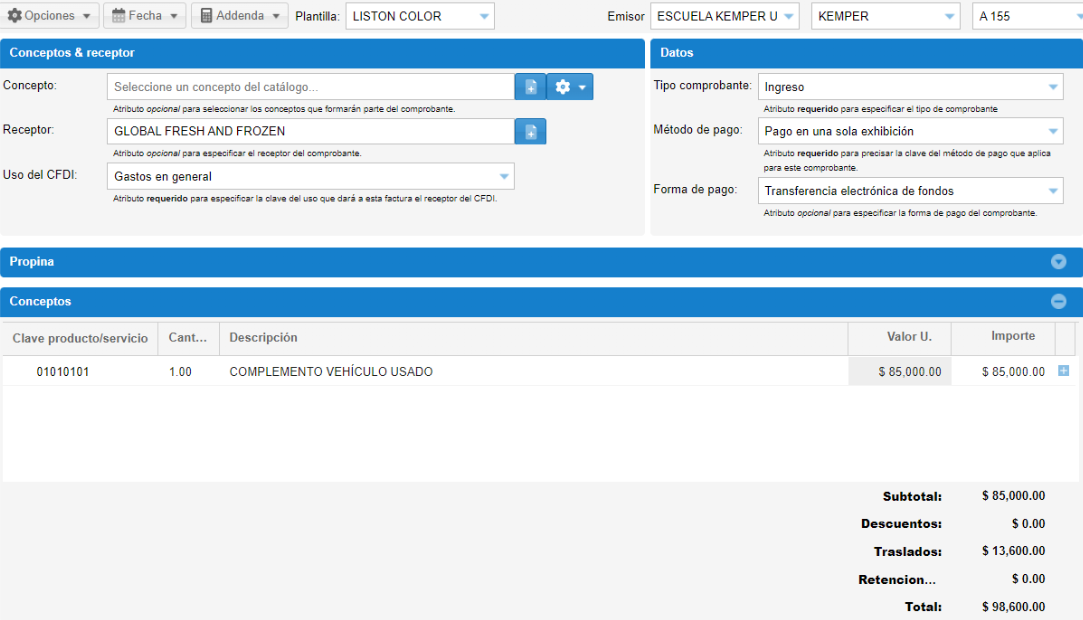
Task: Click the Concepto catalog search field
Action: point(310,87)
